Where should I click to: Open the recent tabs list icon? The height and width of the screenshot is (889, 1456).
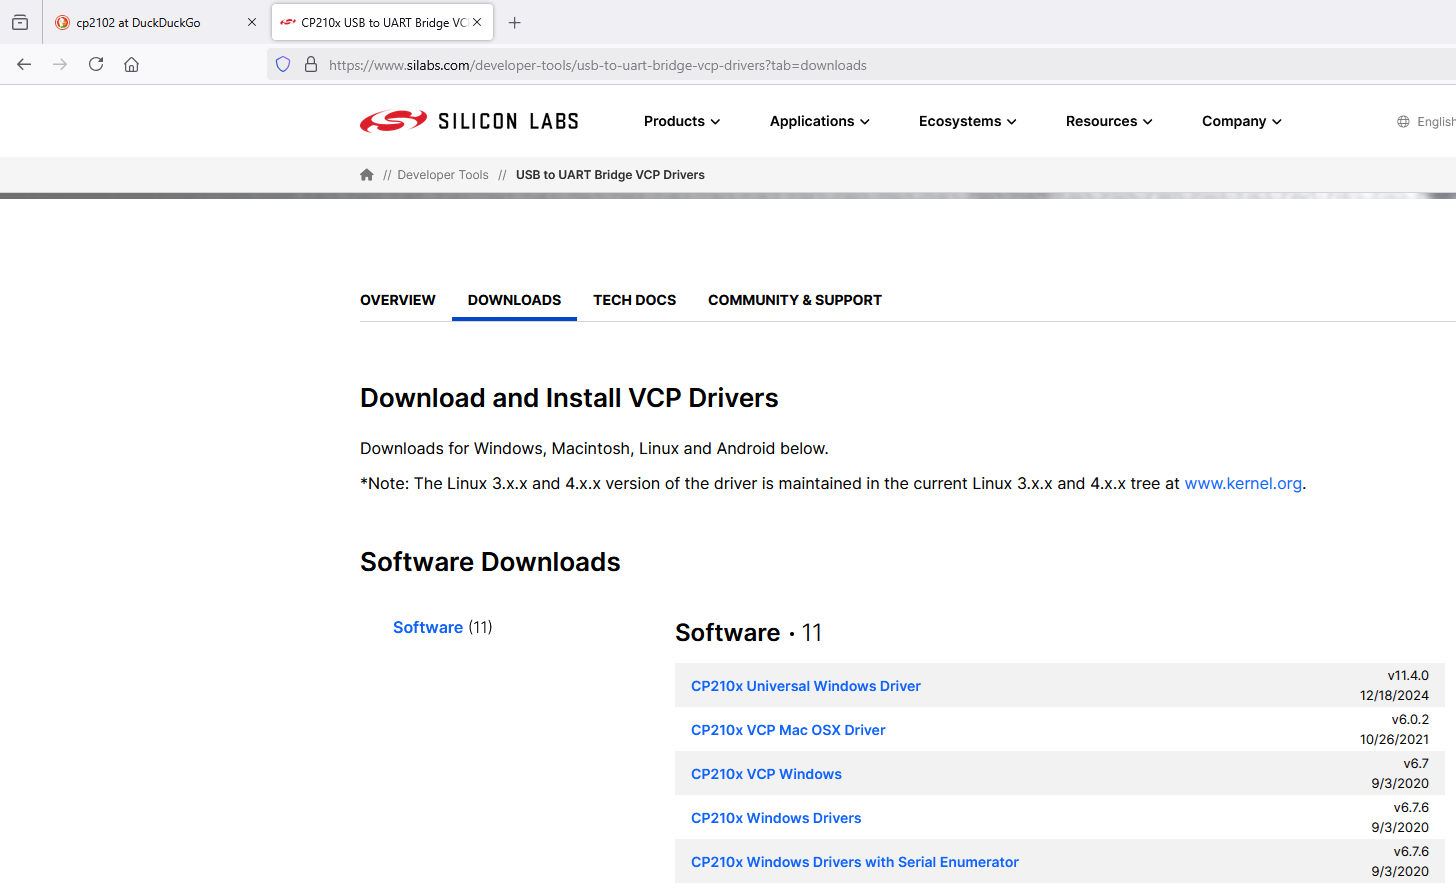(x=20, y=22)
